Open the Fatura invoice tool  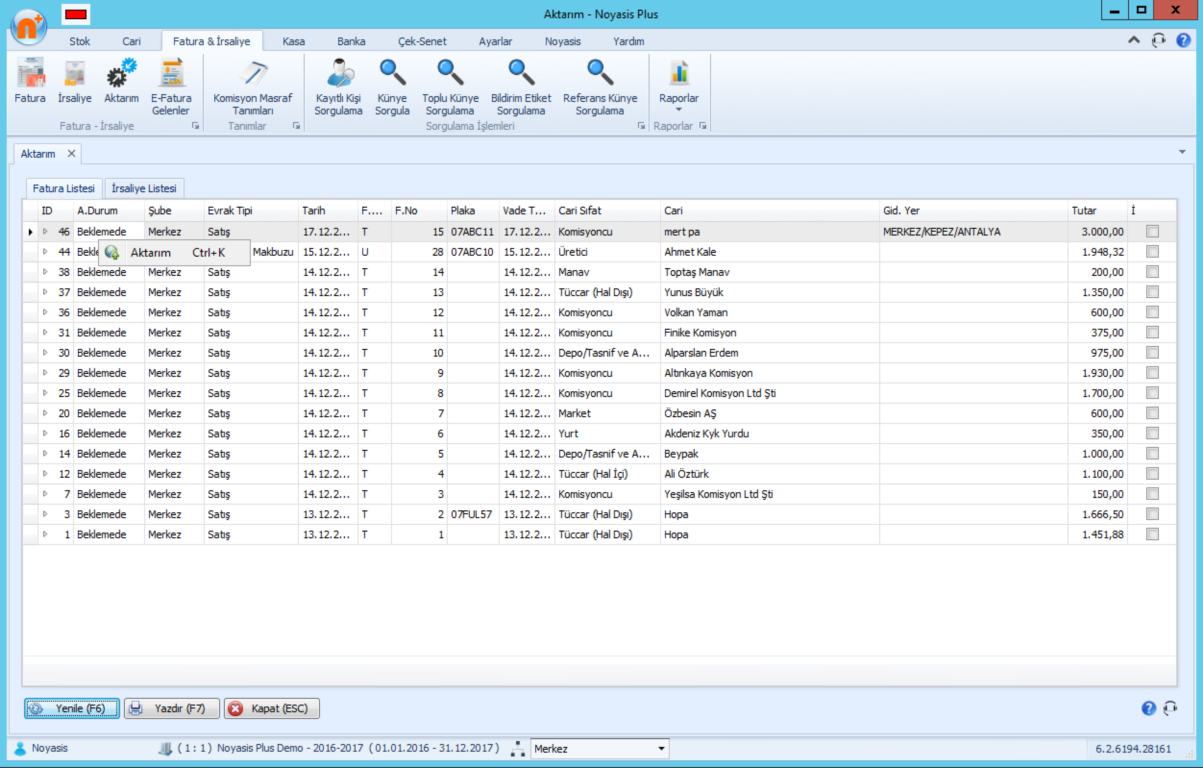click(30, 82)
